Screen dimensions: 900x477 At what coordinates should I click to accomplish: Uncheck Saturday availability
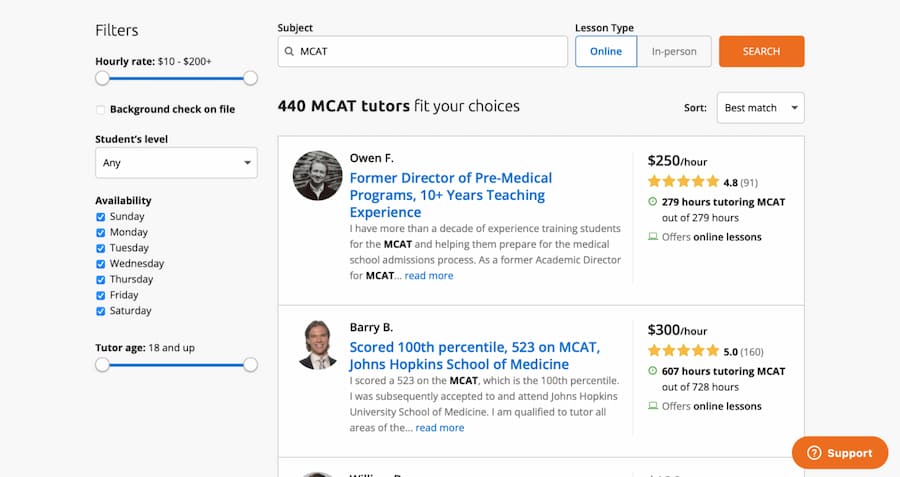100,311
